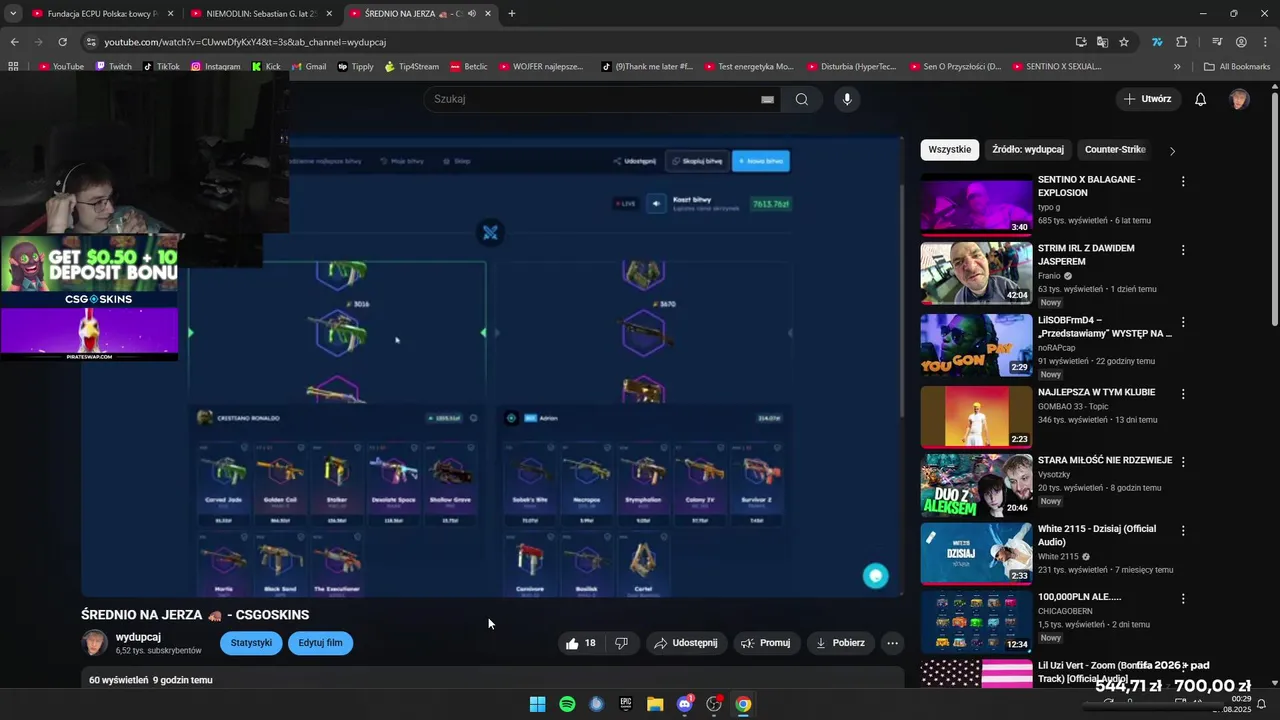This screenshot has width=1280, height=720.
Task: Reload the page in Chrome
Action: [x=62, y=42]
